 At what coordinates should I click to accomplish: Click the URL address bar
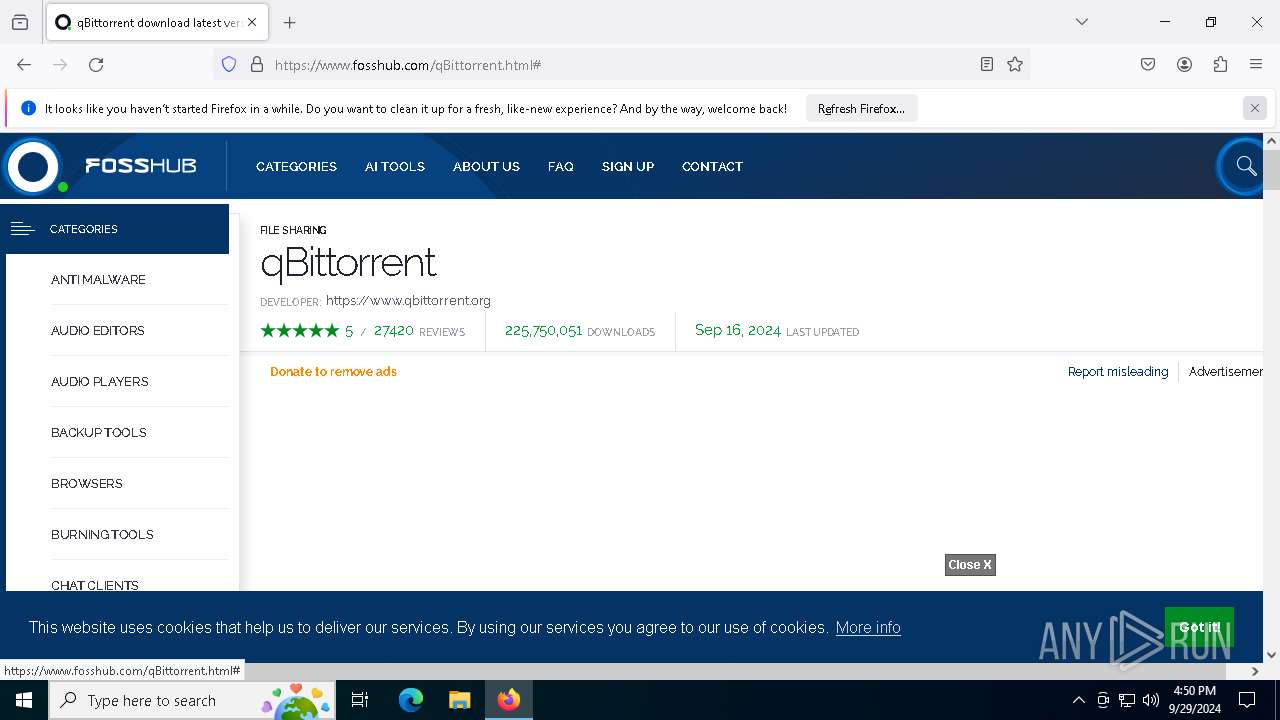click(x=620, y=65)
